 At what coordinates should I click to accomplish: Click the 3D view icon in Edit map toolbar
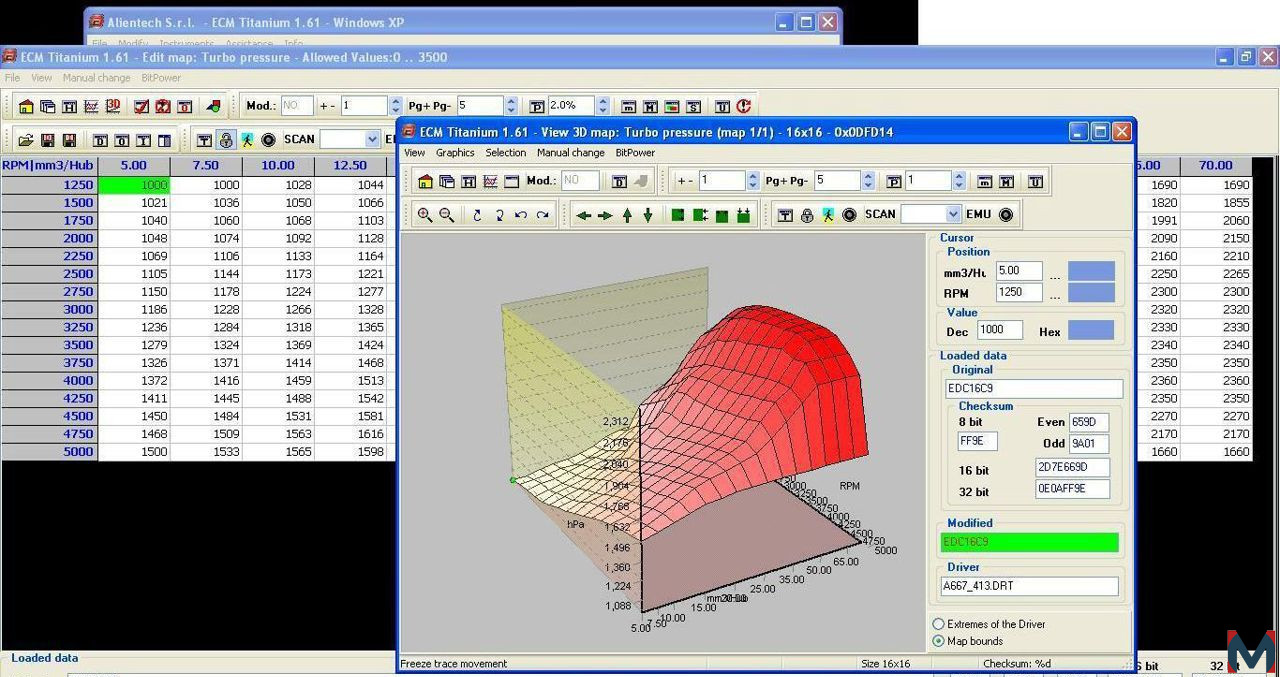pos(114,106)
